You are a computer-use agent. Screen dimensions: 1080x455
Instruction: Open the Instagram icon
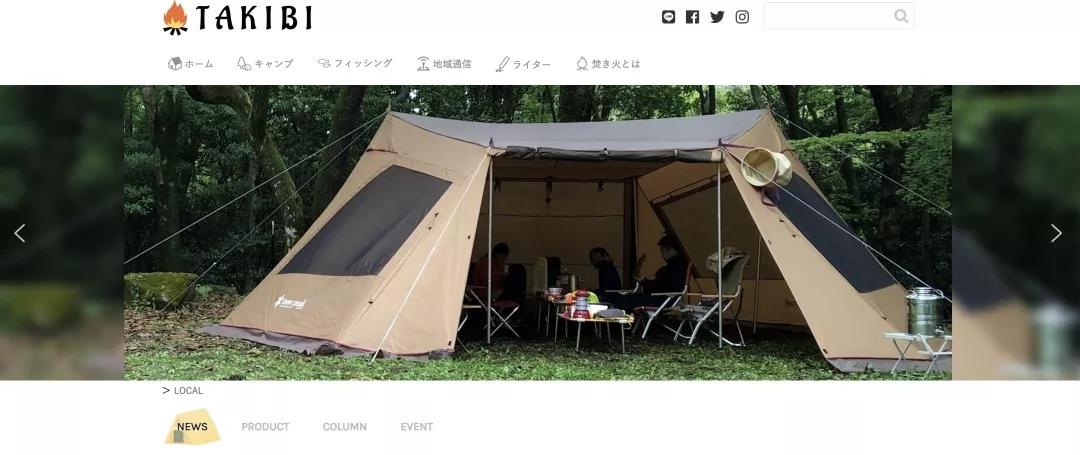[x=742, y=17]
